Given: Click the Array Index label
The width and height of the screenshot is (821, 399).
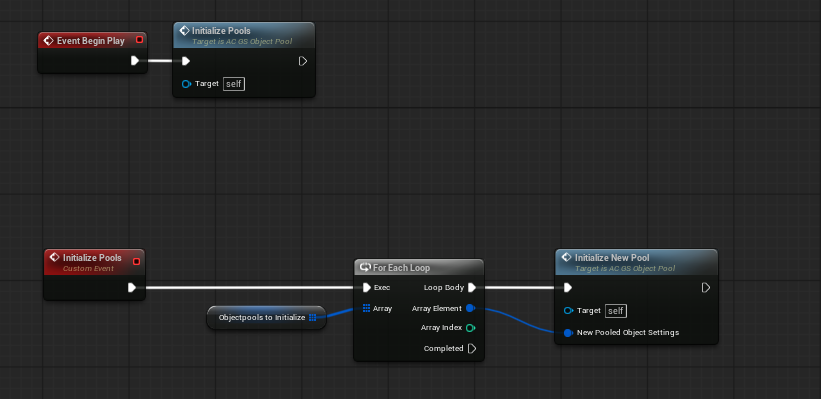Looking at the screenshot, I should point(441,328).
